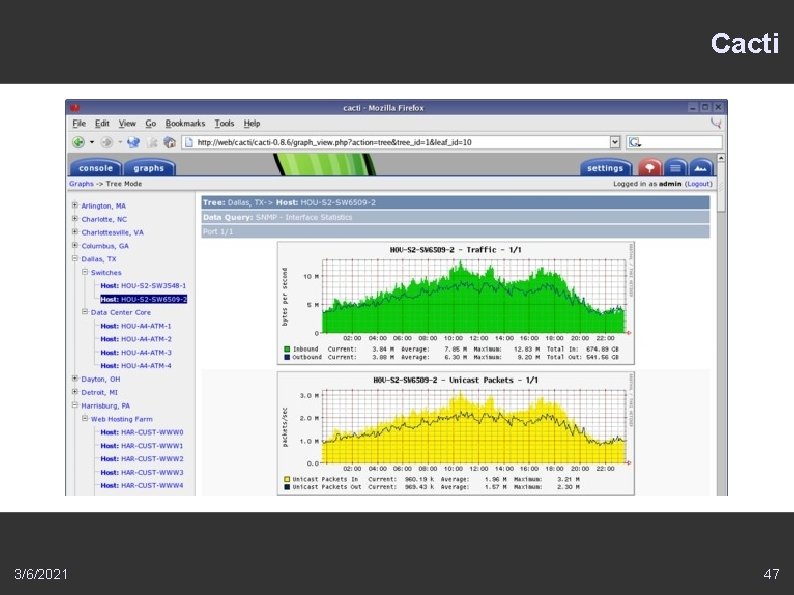Image resolution: width=794 pixels, height=595 pixels.
Task: Open the settings tab
Action: (605, 168)
